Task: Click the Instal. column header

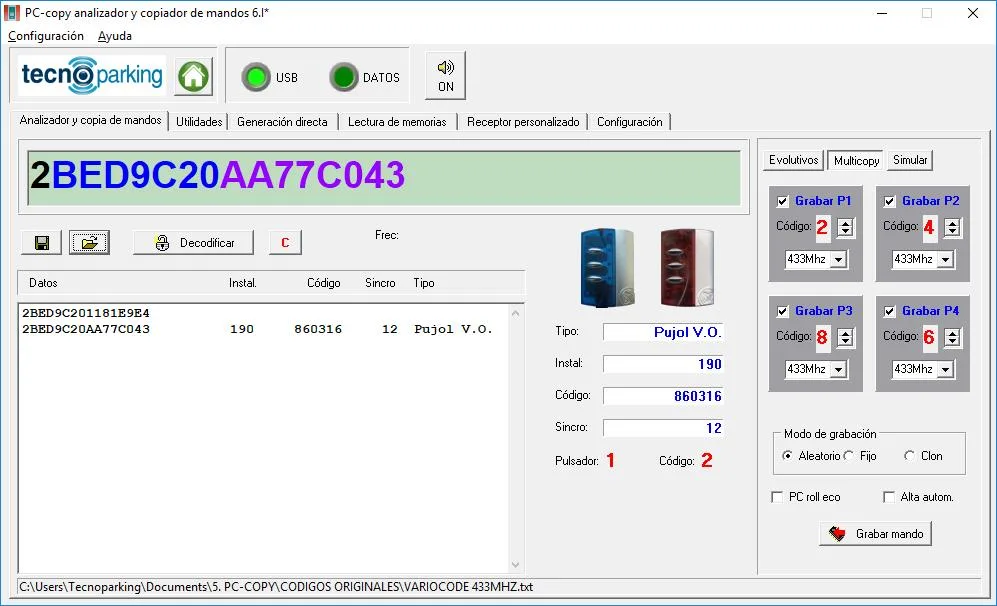Action: click(x=243, y=283)
